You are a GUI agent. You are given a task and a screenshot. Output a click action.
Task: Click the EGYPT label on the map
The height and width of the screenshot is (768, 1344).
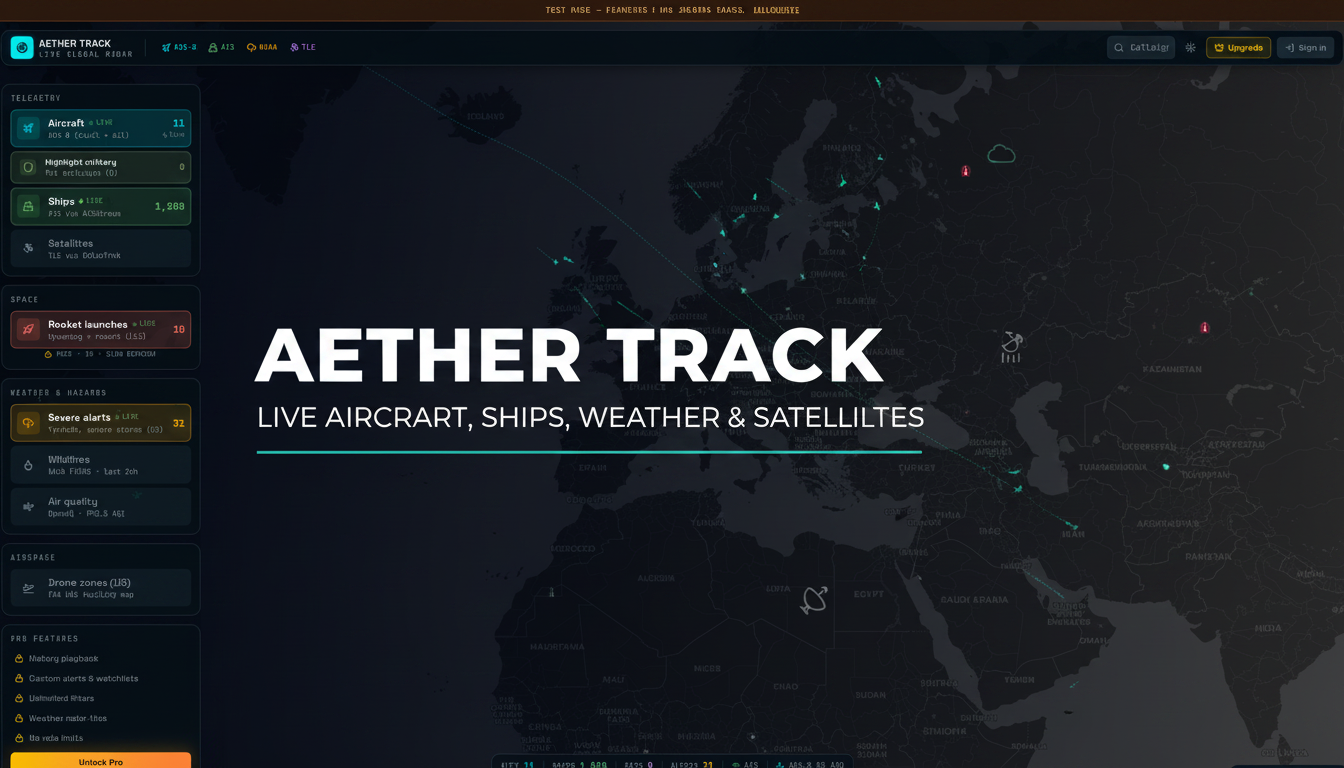point(870,594)
